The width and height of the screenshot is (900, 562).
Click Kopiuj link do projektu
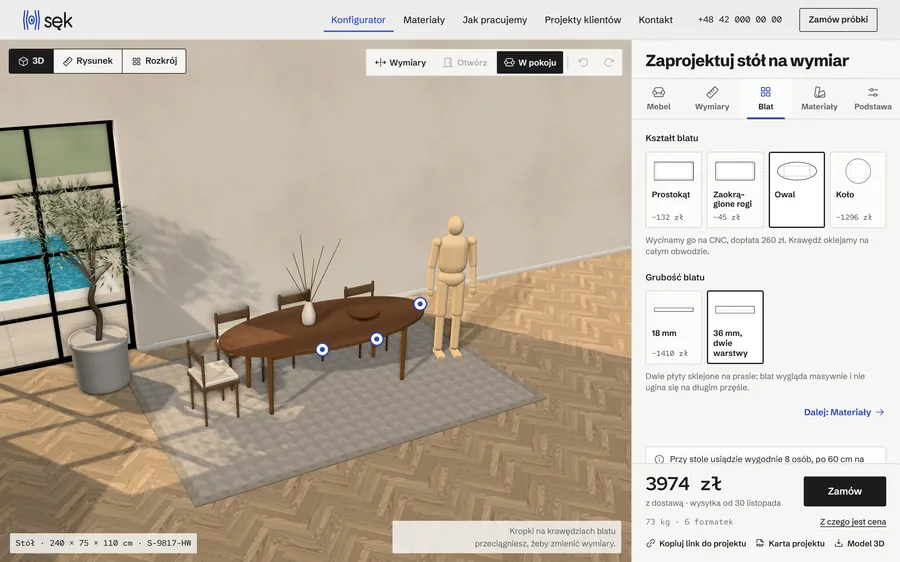(696, 543)
